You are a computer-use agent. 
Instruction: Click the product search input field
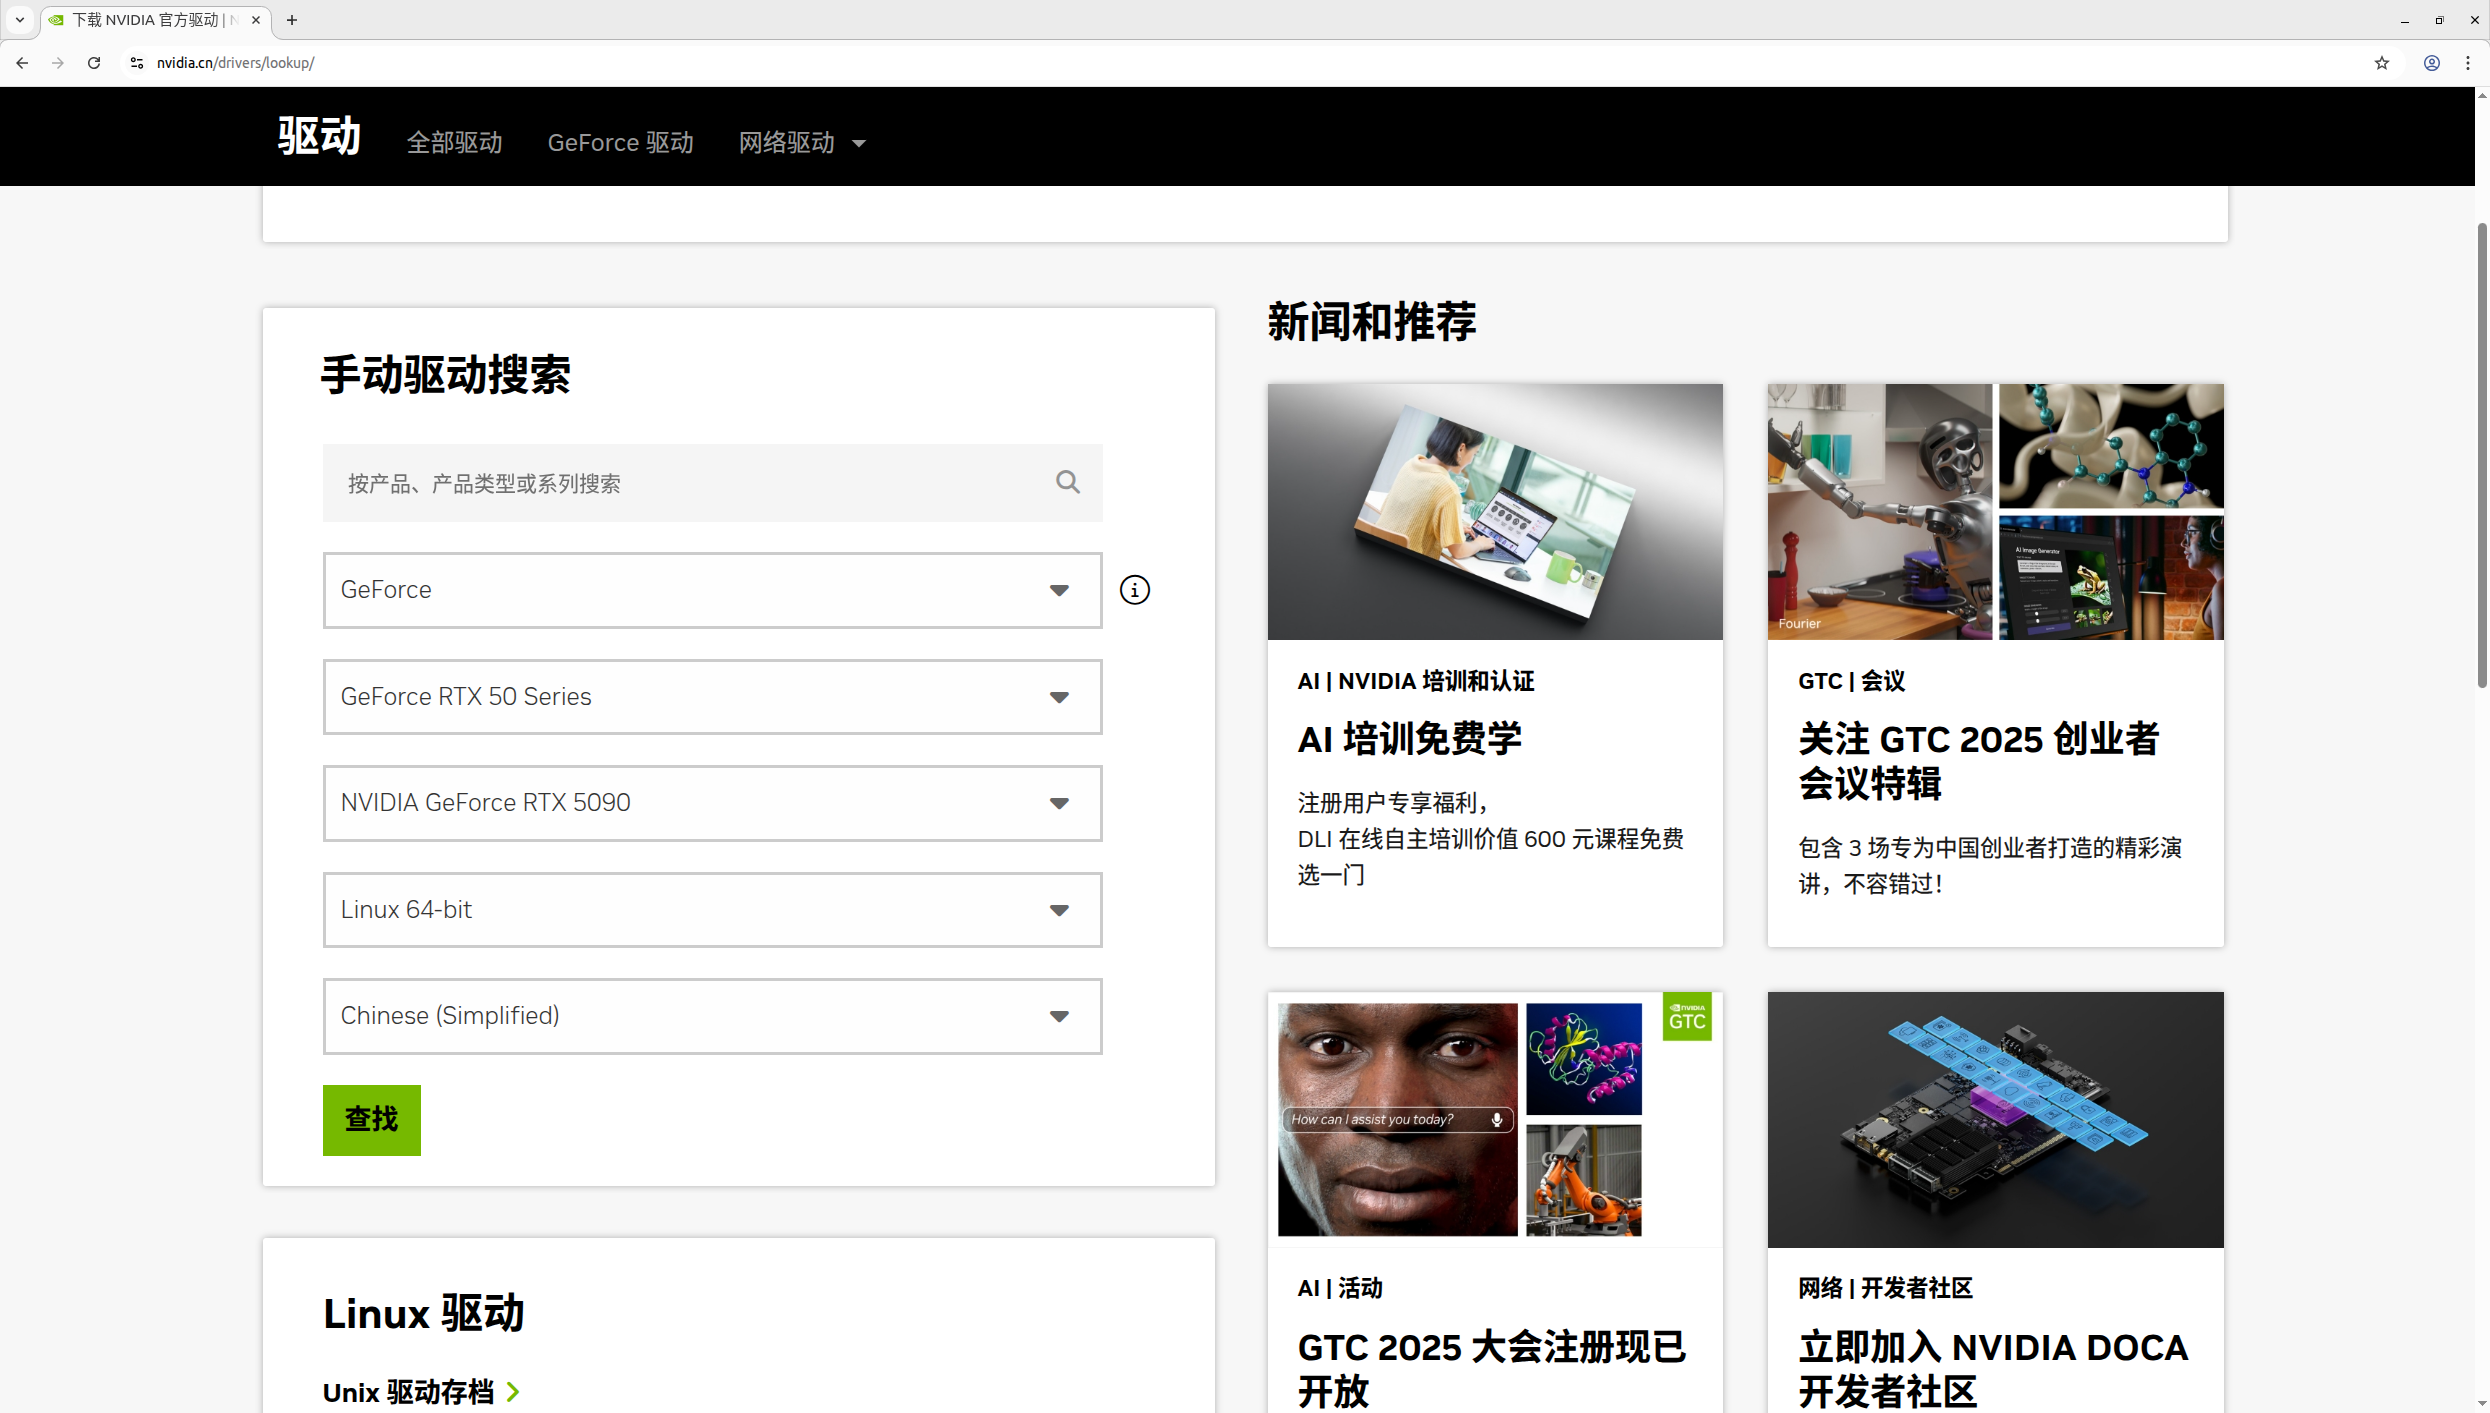690,484
